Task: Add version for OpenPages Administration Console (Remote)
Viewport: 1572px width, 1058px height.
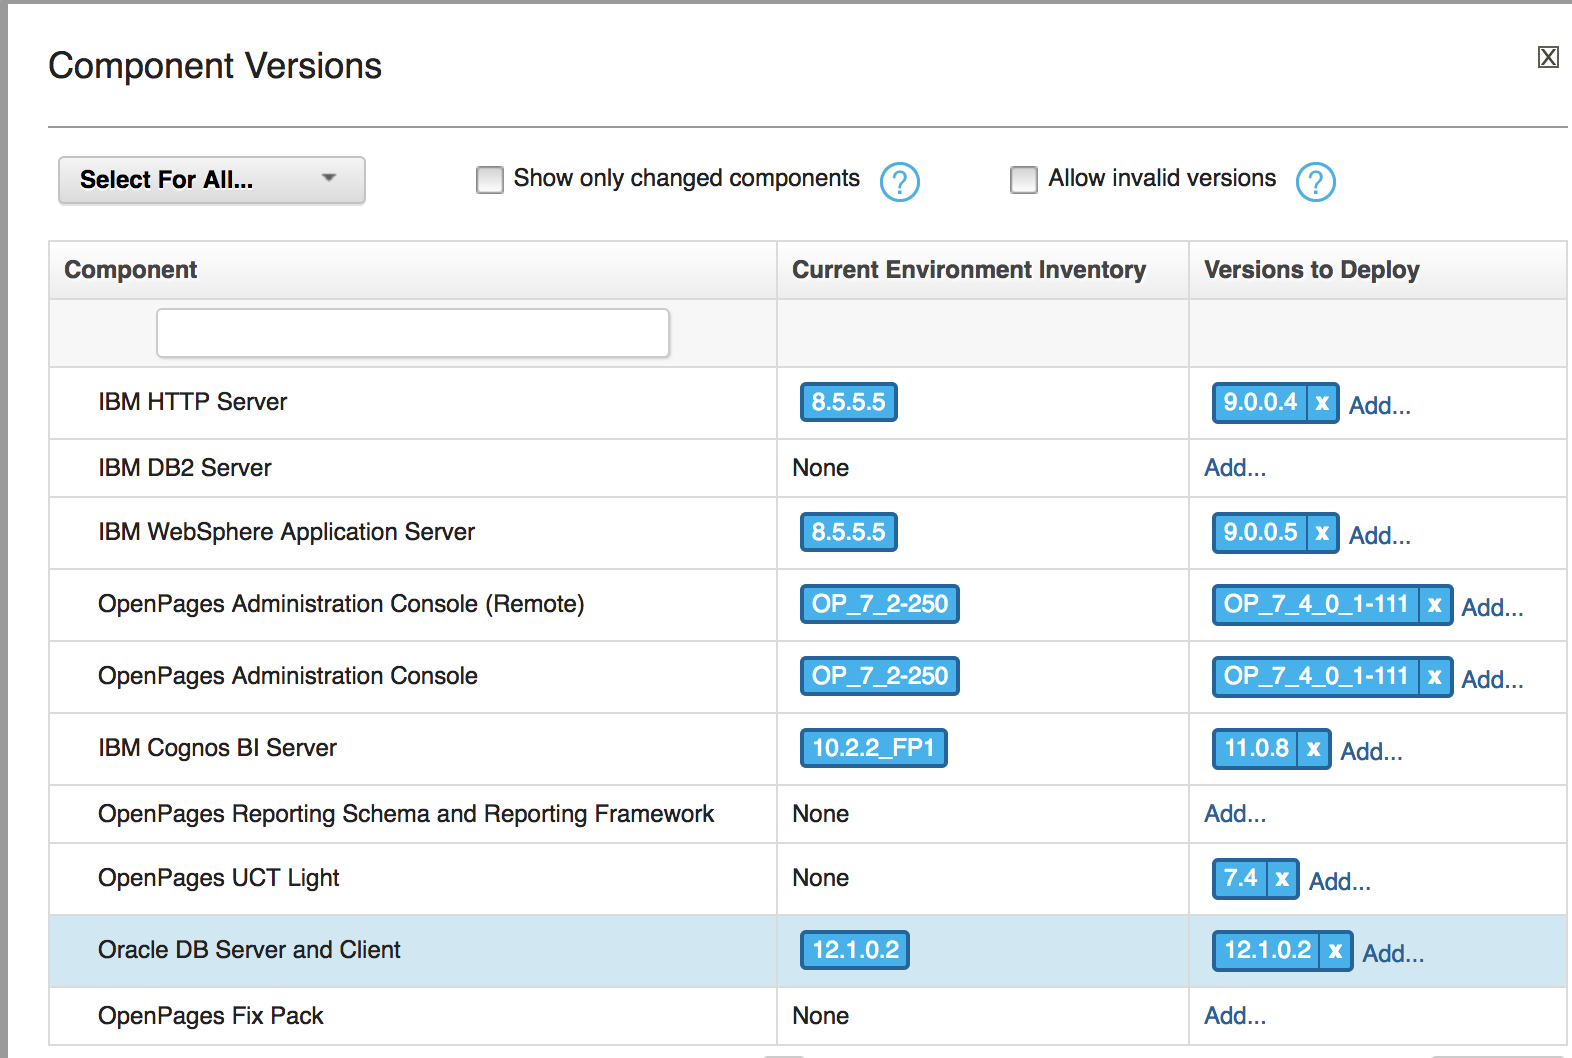Action: tap(1492, 607)
